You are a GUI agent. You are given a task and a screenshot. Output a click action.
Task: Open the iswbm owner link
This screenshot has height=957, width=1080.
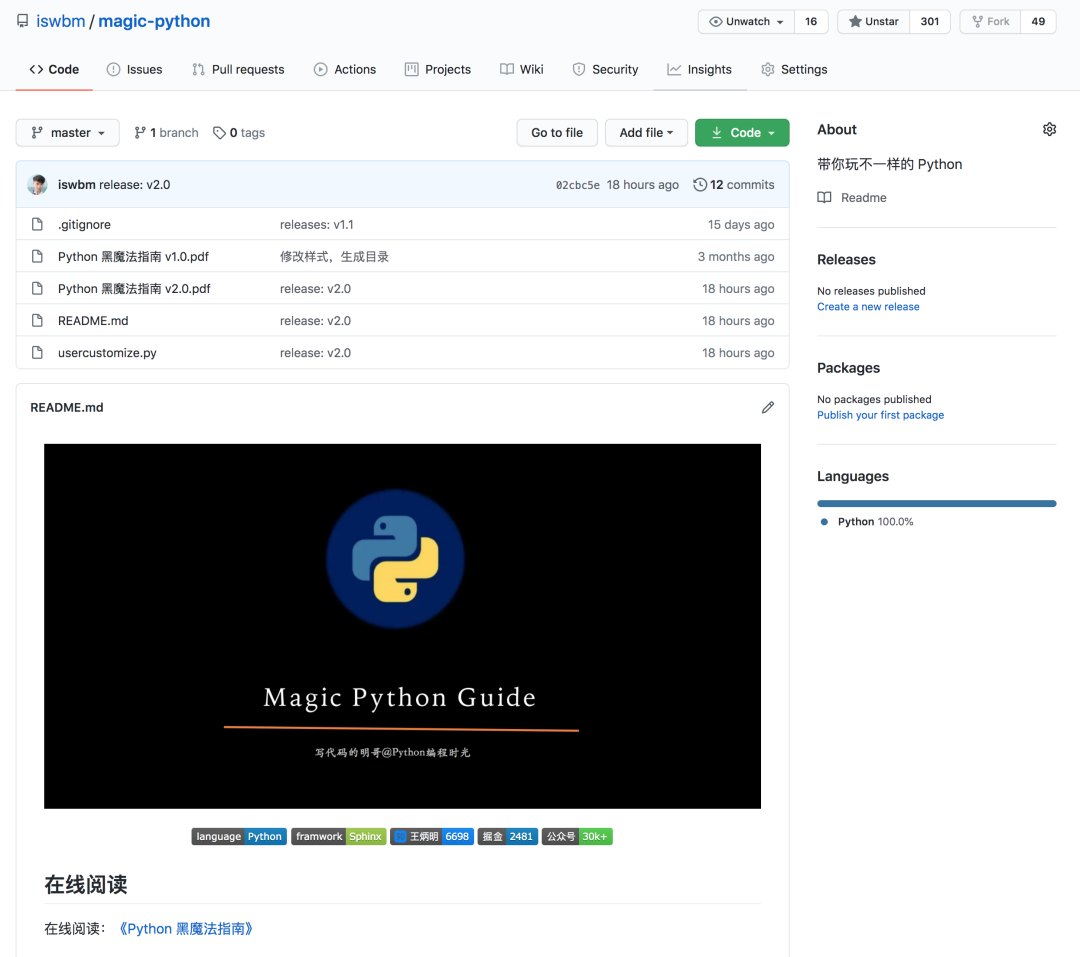tap(61, 21)
